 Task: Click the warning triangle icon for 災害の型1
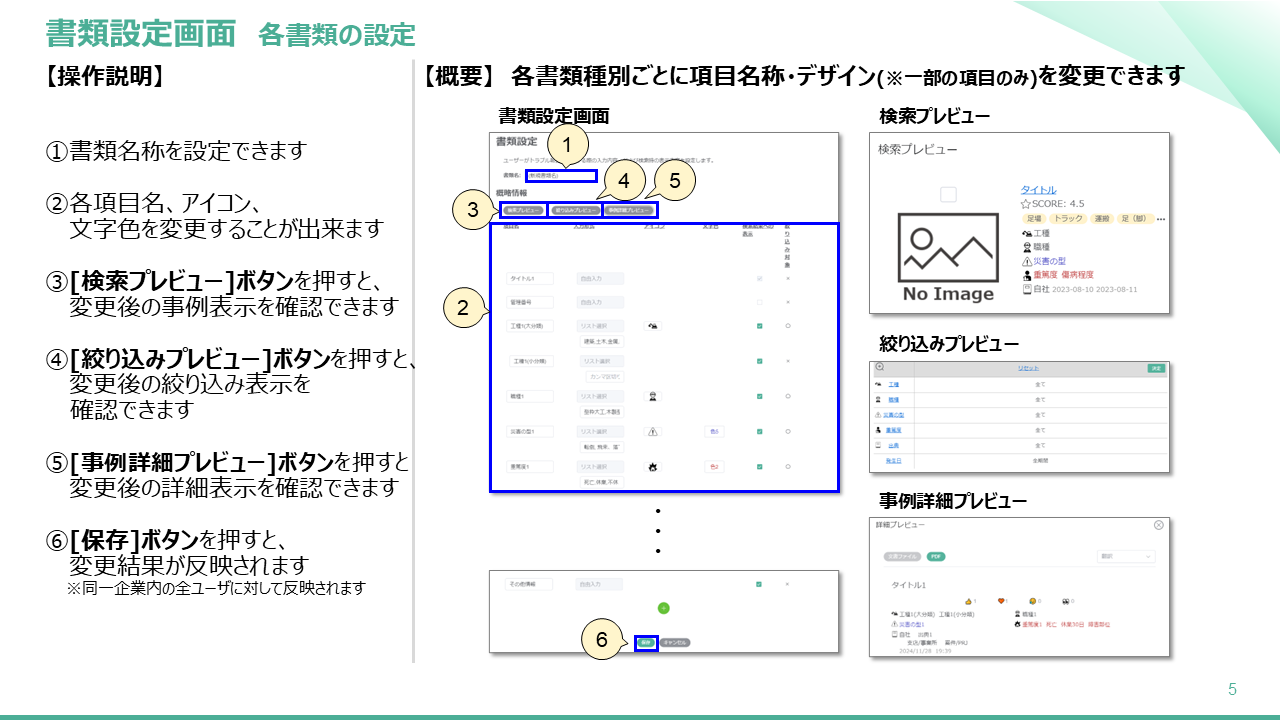pyautogui.click(x=653, y=432)
